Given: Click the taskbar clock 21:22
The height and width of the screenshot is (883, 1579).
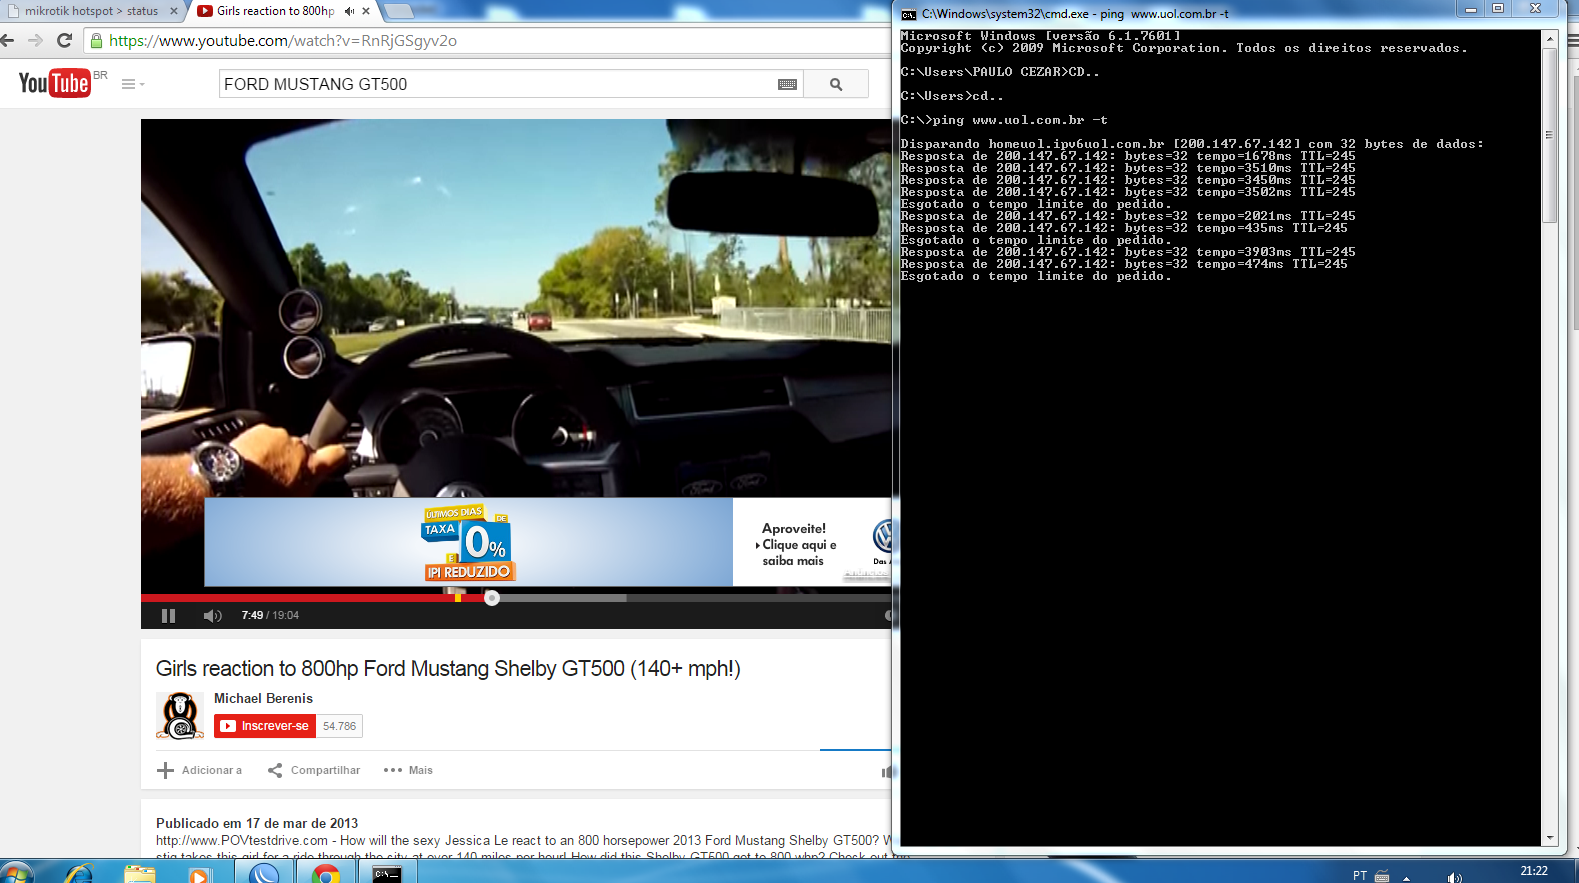Looking at the screenshot, I should [x=1534, y=871].
